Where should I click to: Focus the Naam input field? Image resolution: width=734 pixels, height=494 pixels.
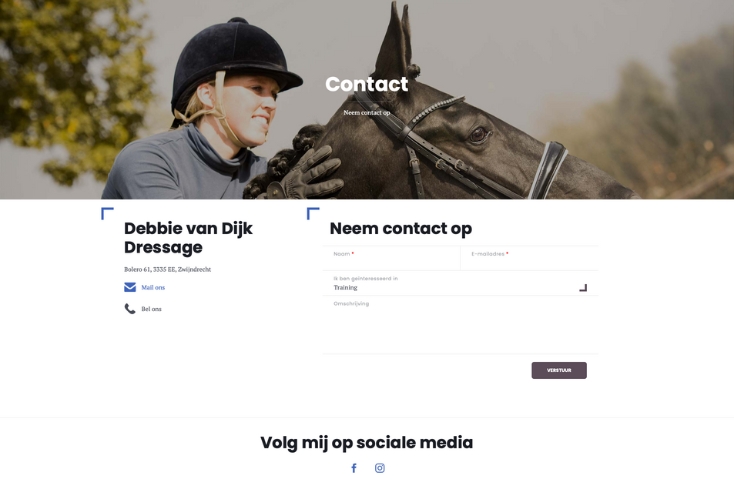(391, 258)
